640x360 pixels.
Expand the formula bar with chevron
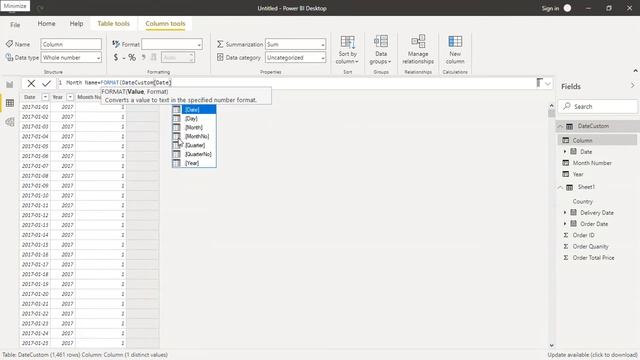[548, 84]
